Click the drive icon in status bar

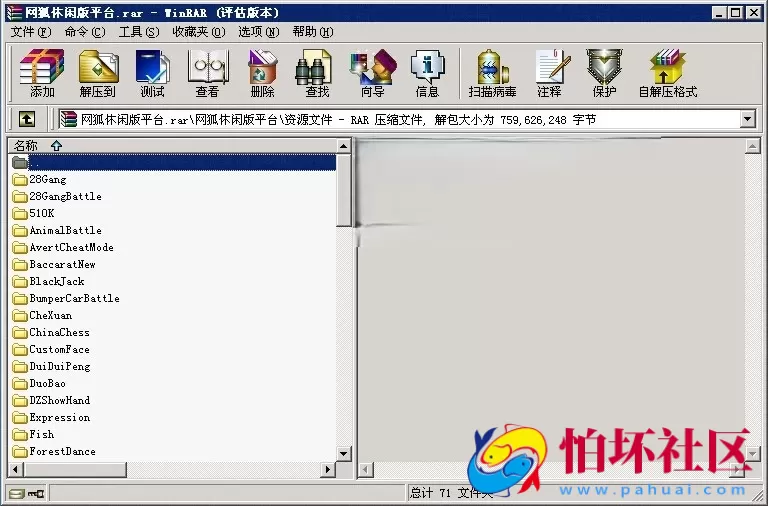[17, 493]
